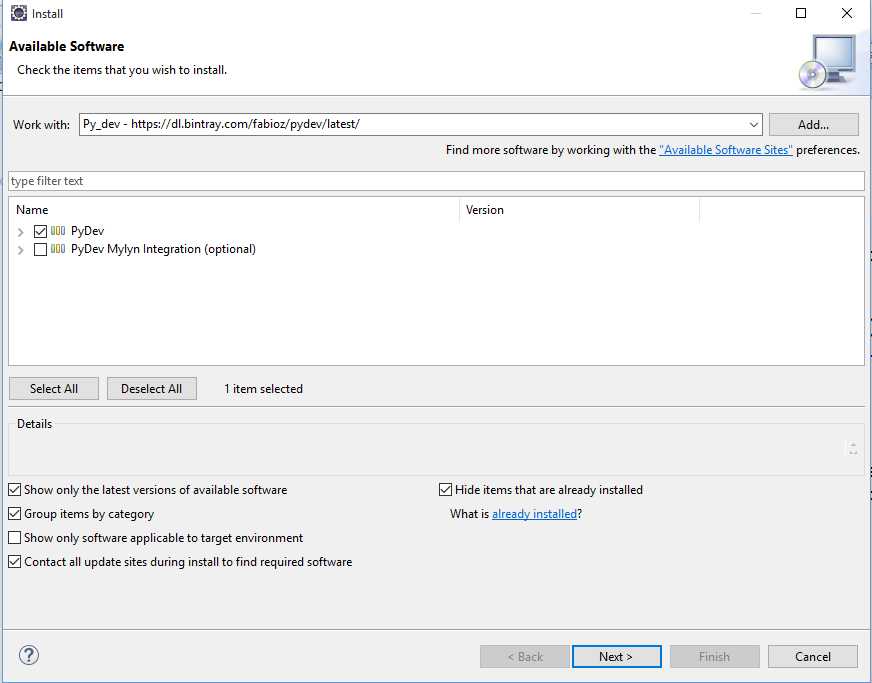Click the PyDev Mylyn Integration category icon
872x683 pixels.
(x=58, y=249)
